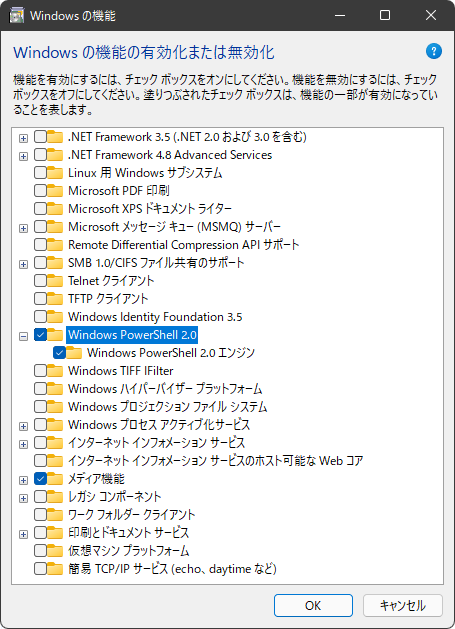The height and width of the screenshot is (629, 455).
Task: Expand Microsoft メッセージ キュー (MSMQ) サーバー node
Action: (x=23, y=228)
